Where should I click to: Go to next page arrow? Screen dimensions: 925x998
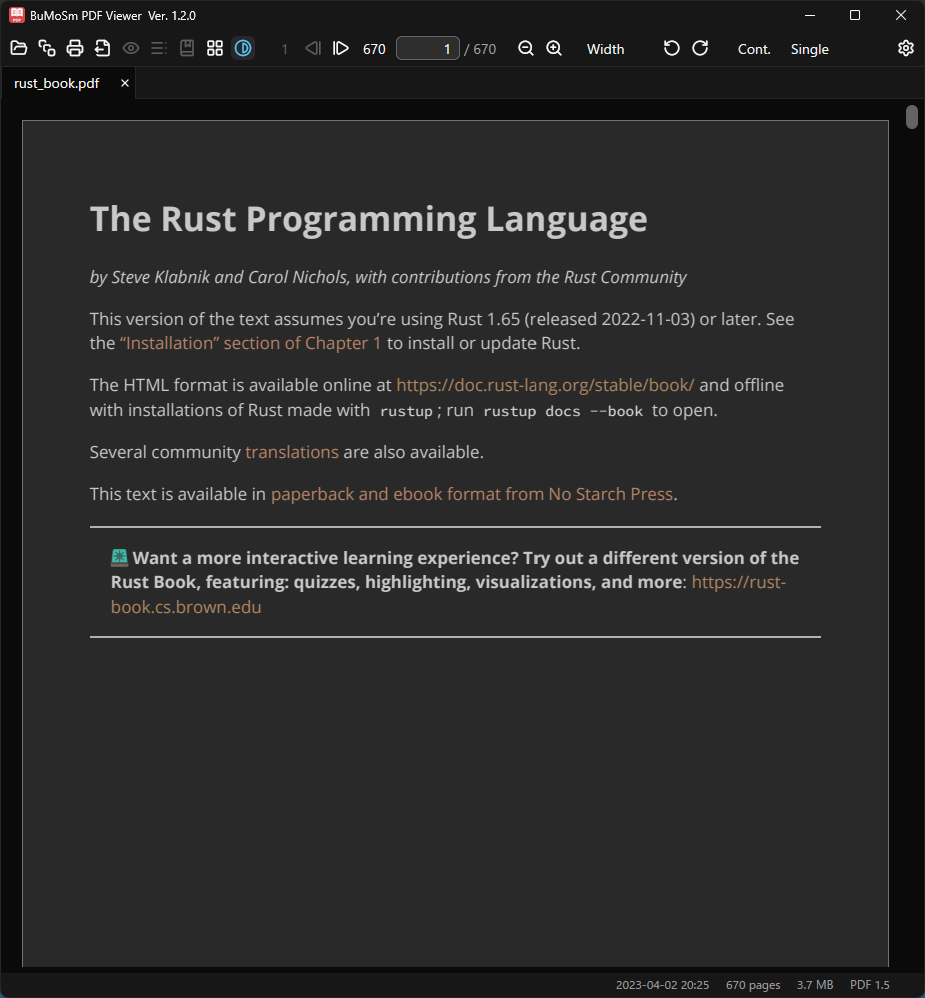341,48
